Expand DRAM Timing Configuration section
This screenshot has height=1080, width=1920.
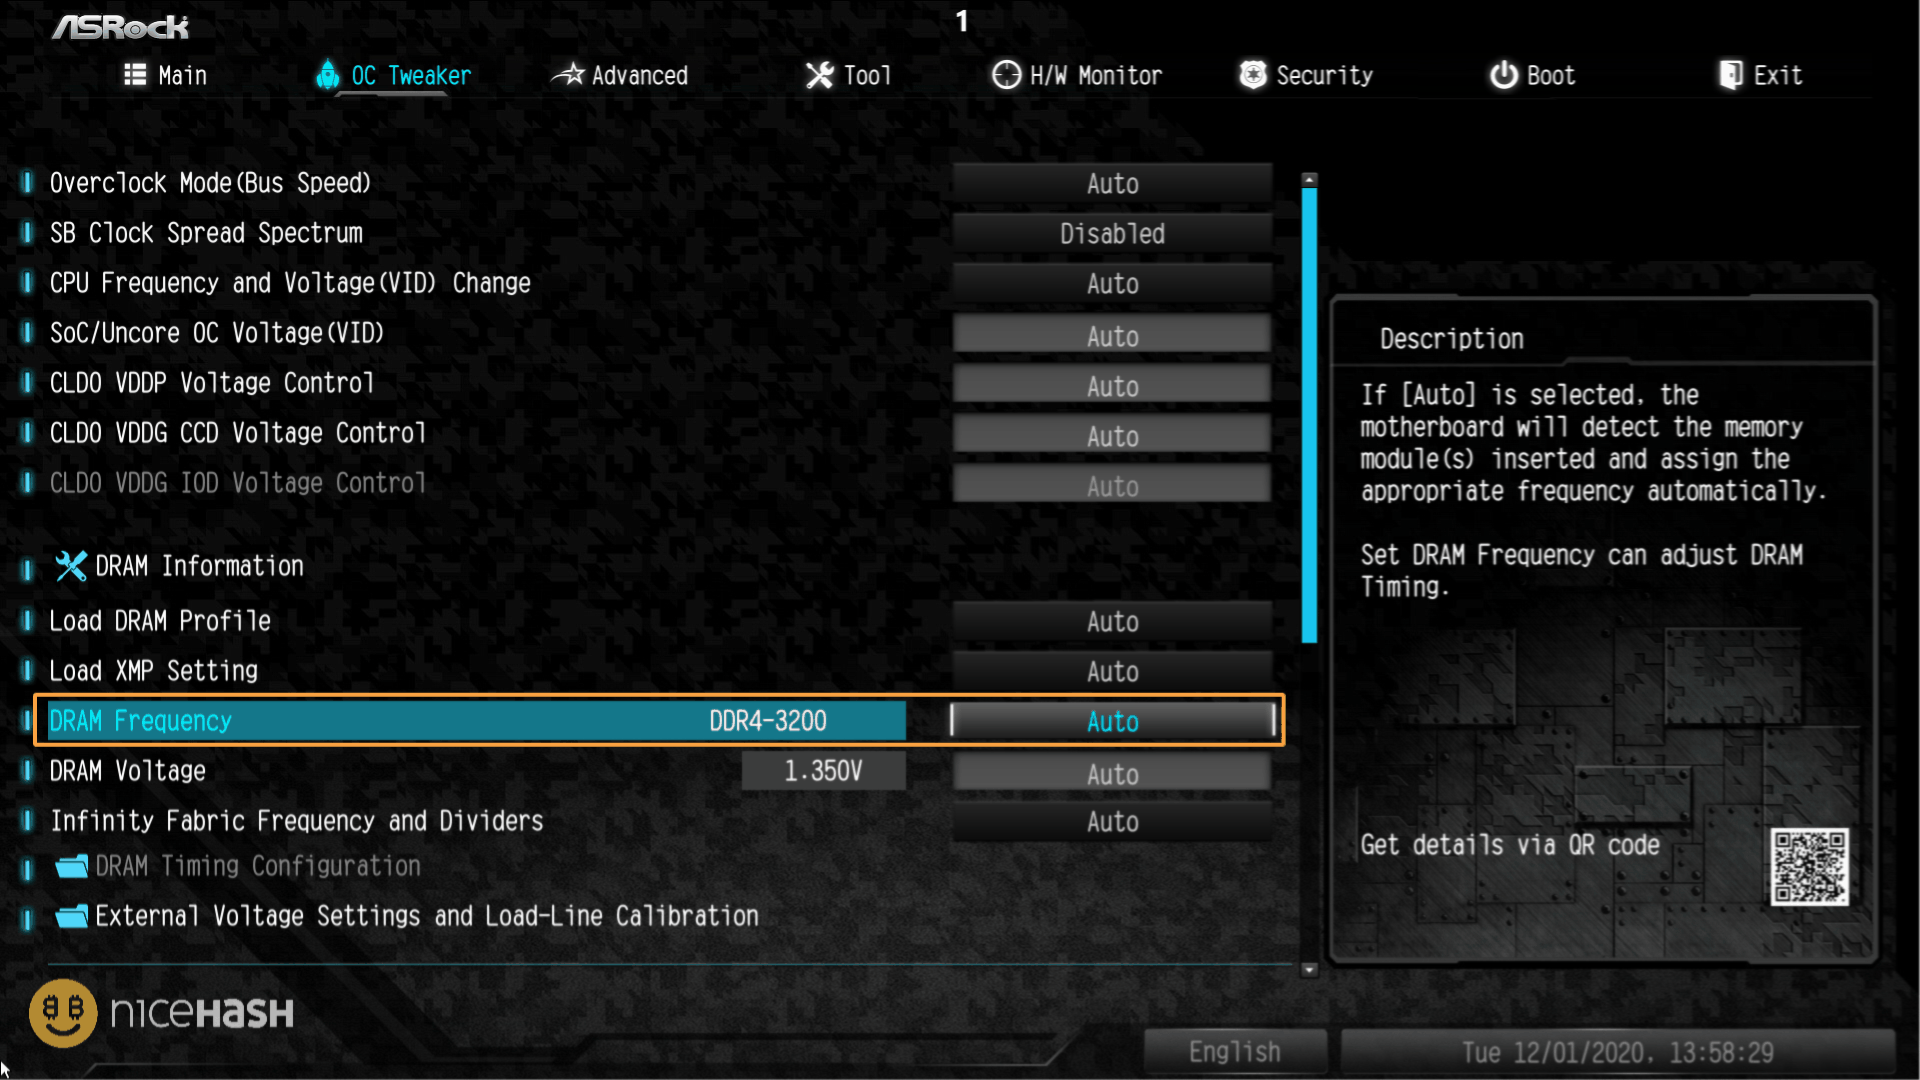pos(258,865)
